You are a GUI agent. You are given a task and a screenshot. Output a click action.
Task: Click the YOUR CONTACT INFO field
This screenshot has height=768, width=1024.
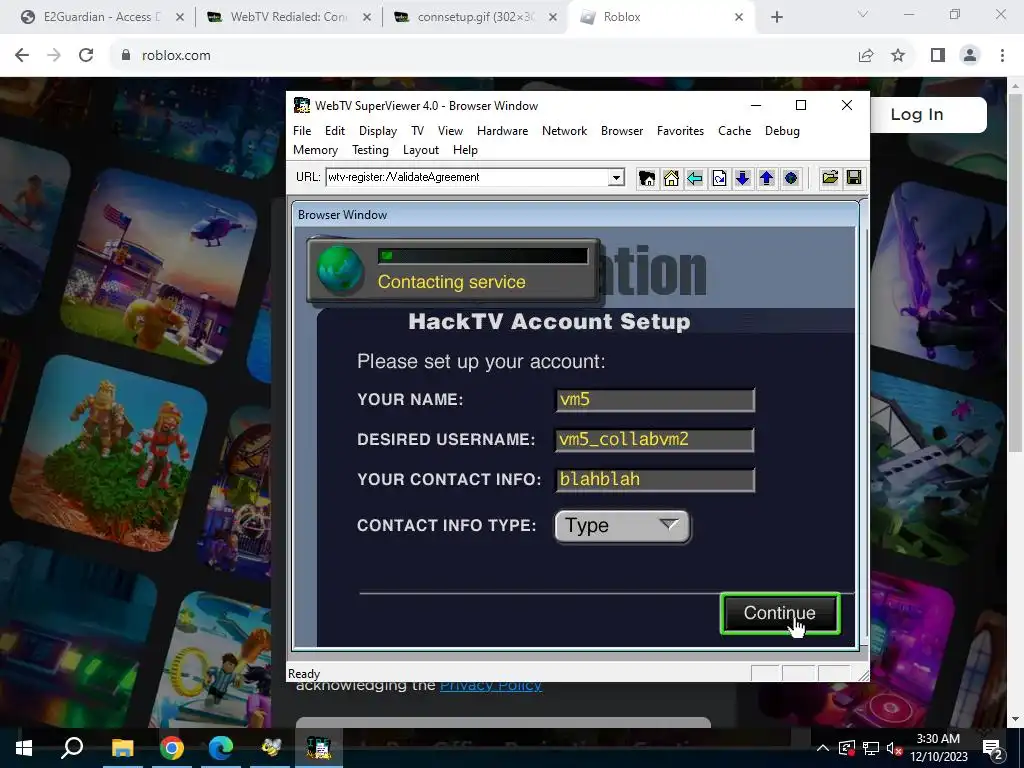click(x=655, y=479)
